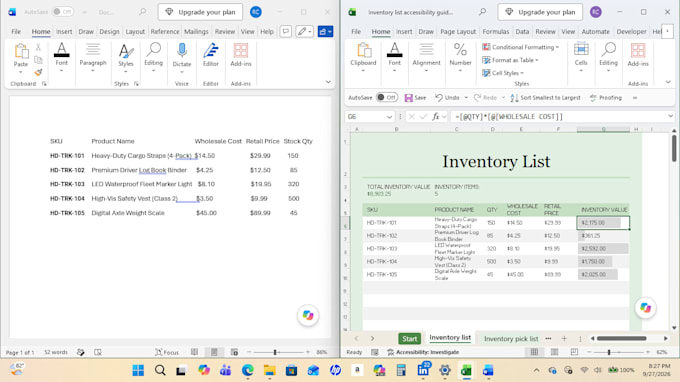Viewport: 680px width, 382px height.
Task: Open Conditional Formatting dropdown
Action: [x=520, y=47]
